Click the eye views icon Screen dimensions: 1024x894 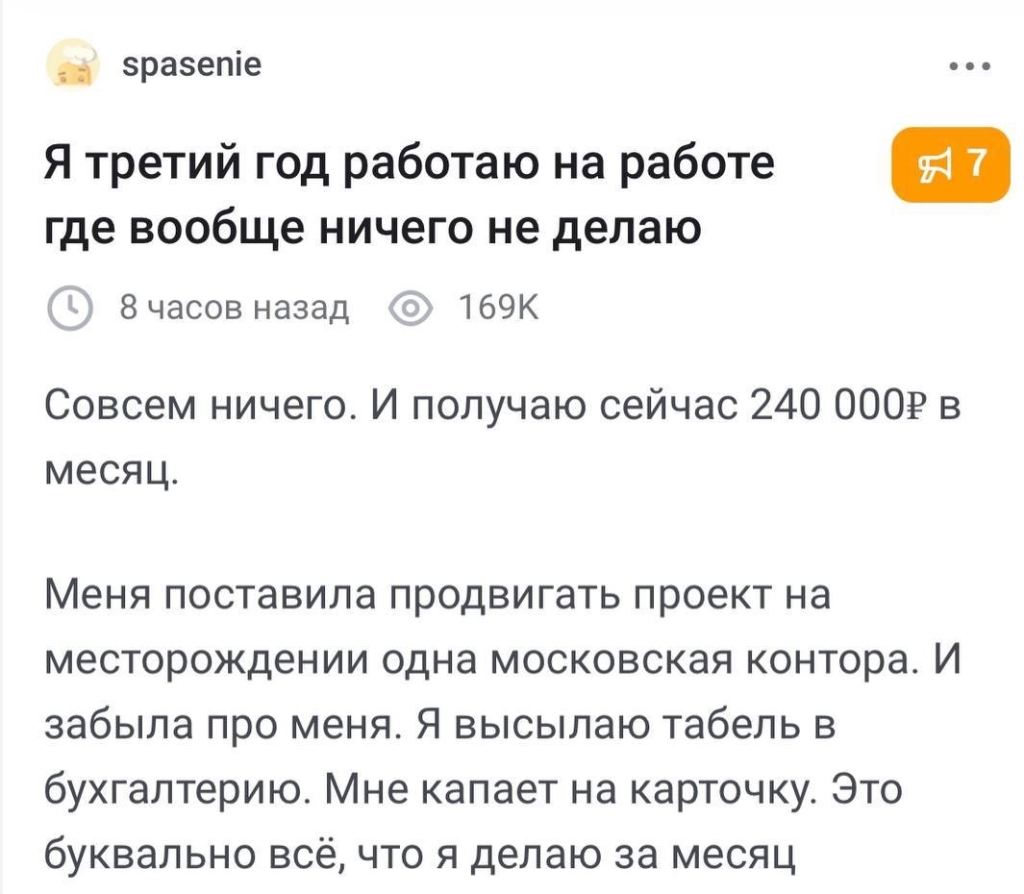click(410, 308)
